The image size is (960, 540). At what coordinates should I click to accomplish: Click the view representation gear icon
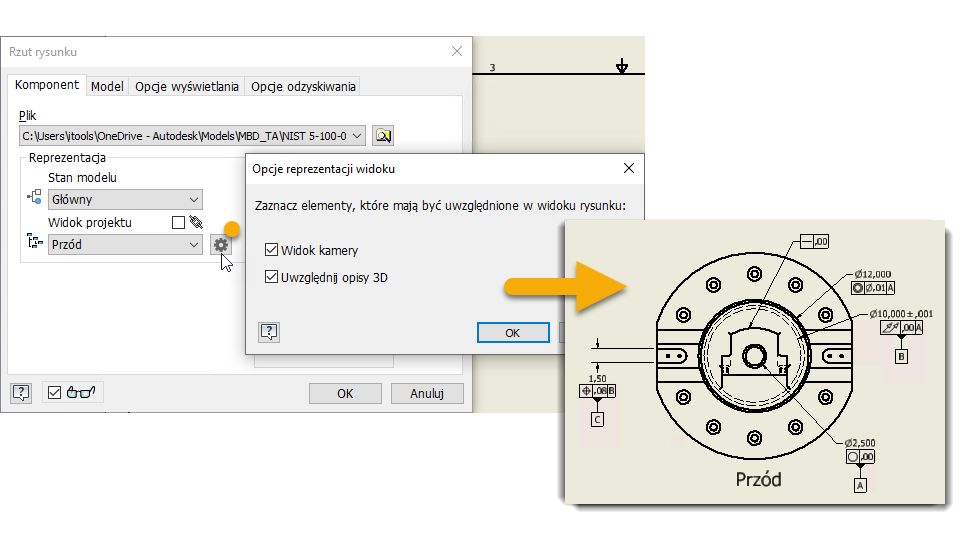220,245
